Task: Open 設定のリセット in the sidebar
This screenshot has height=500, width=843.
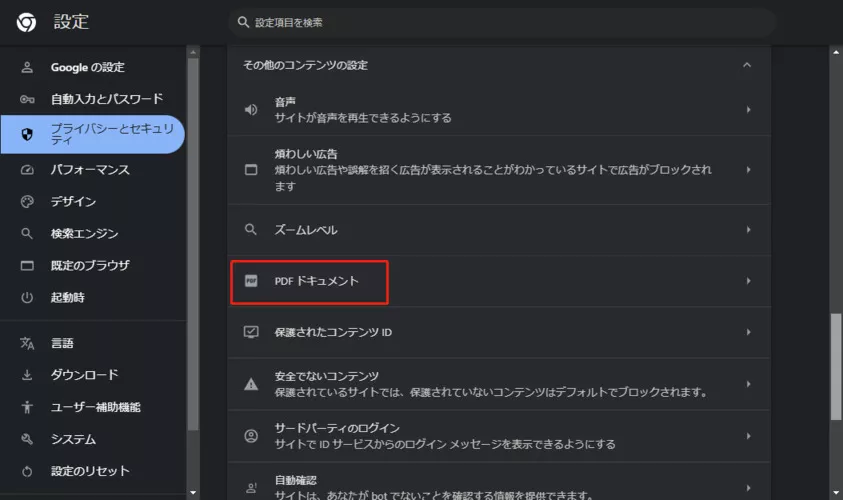Action: click(x=92, y=472)
